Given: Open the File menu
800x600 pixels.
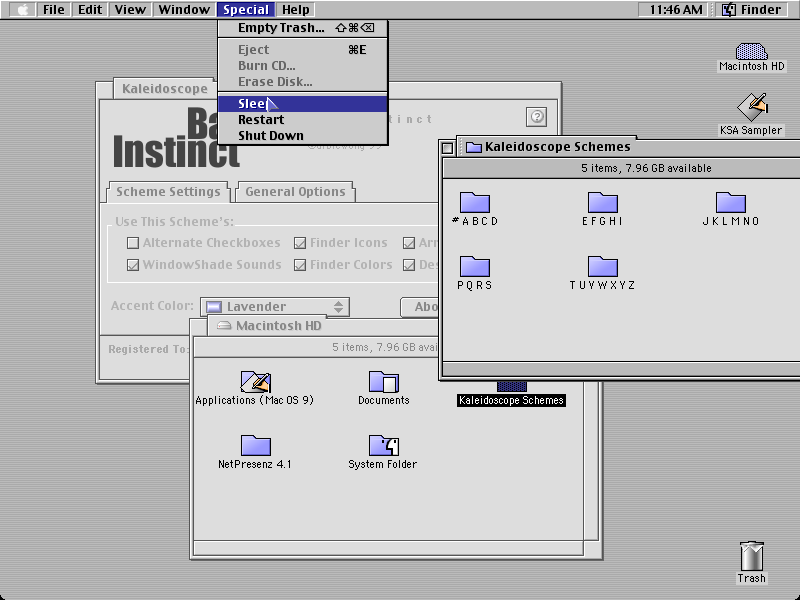Looking at the screenshot, I should 54,10.
